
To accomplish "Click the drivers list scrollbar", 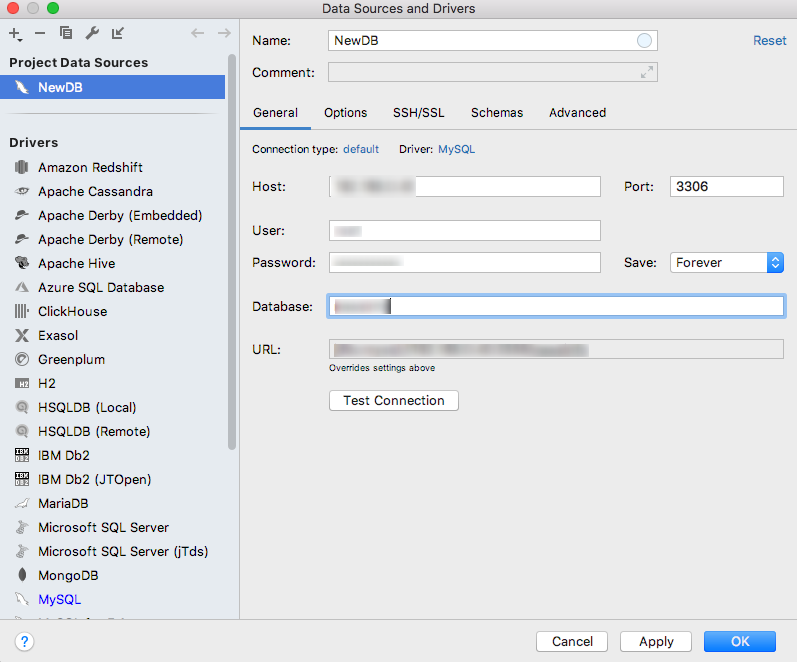I will tap(232, 252).
